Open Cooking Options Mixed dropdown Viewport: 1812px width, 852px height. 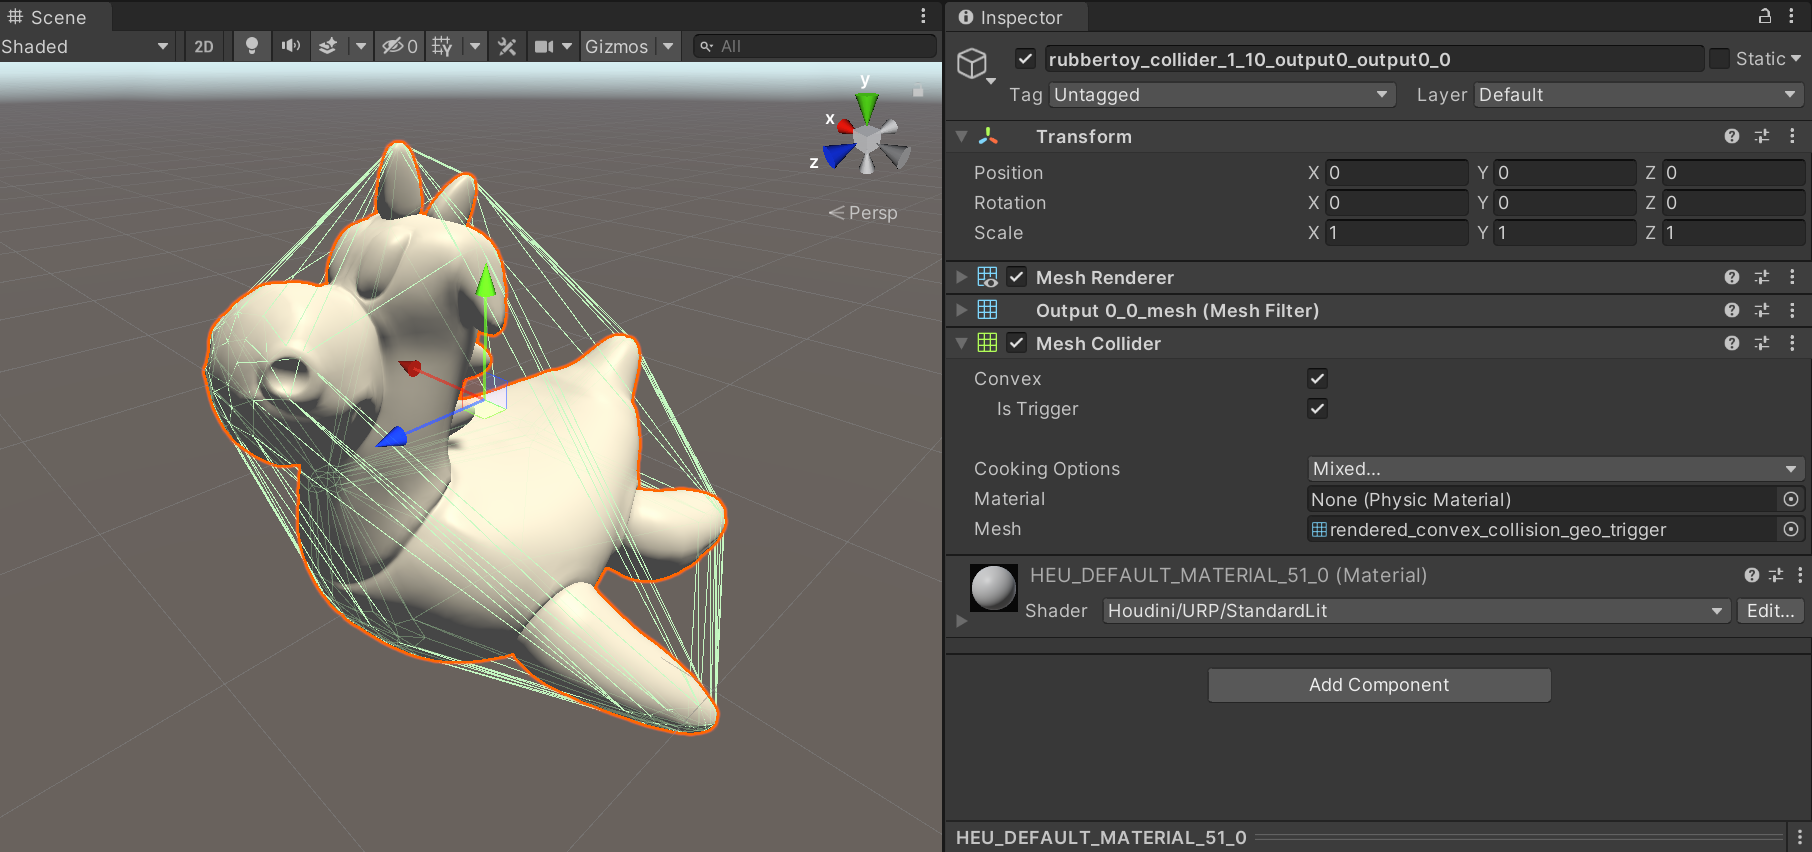tap(1555, 468)
